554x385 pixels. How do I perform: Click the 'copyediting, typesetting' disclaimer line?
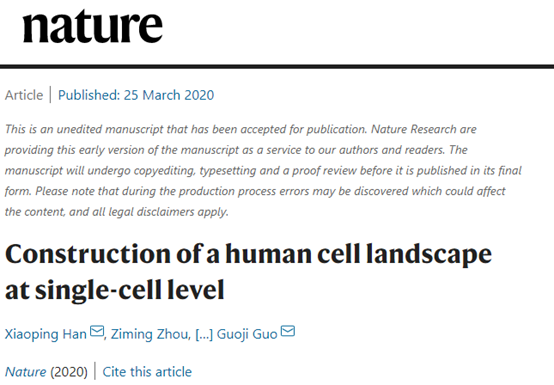tap(263, 171)
